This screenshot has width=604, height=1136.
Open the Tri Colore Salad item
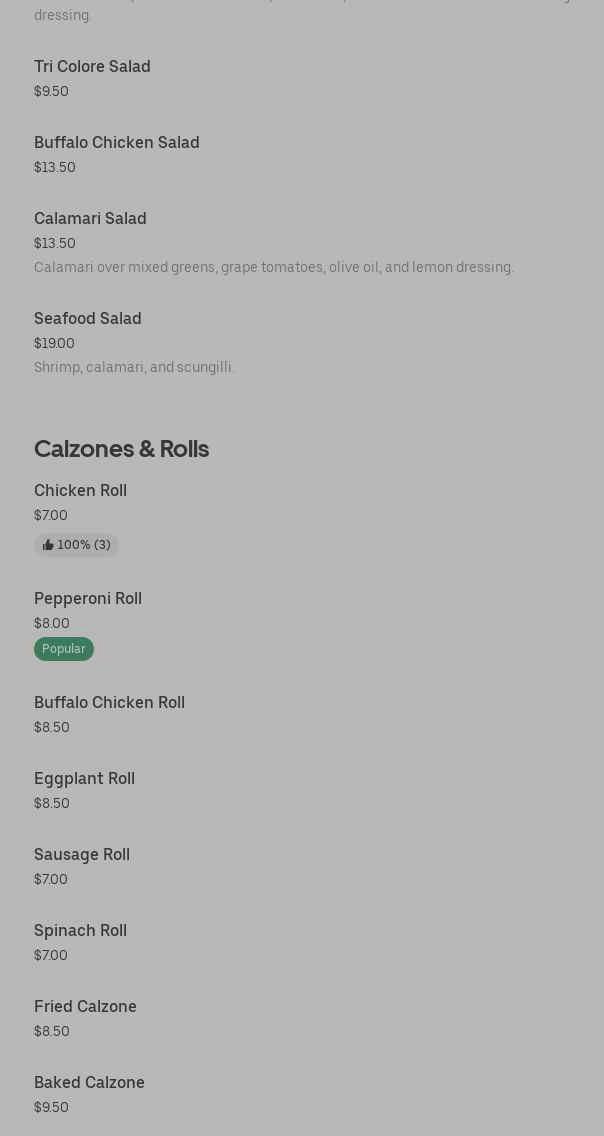(92, 66)
